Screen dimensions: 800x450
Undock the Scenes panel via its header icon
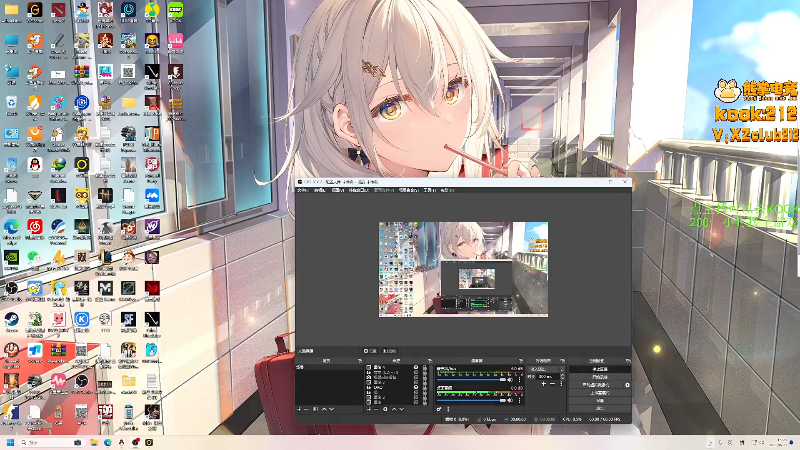pos(360,361)
